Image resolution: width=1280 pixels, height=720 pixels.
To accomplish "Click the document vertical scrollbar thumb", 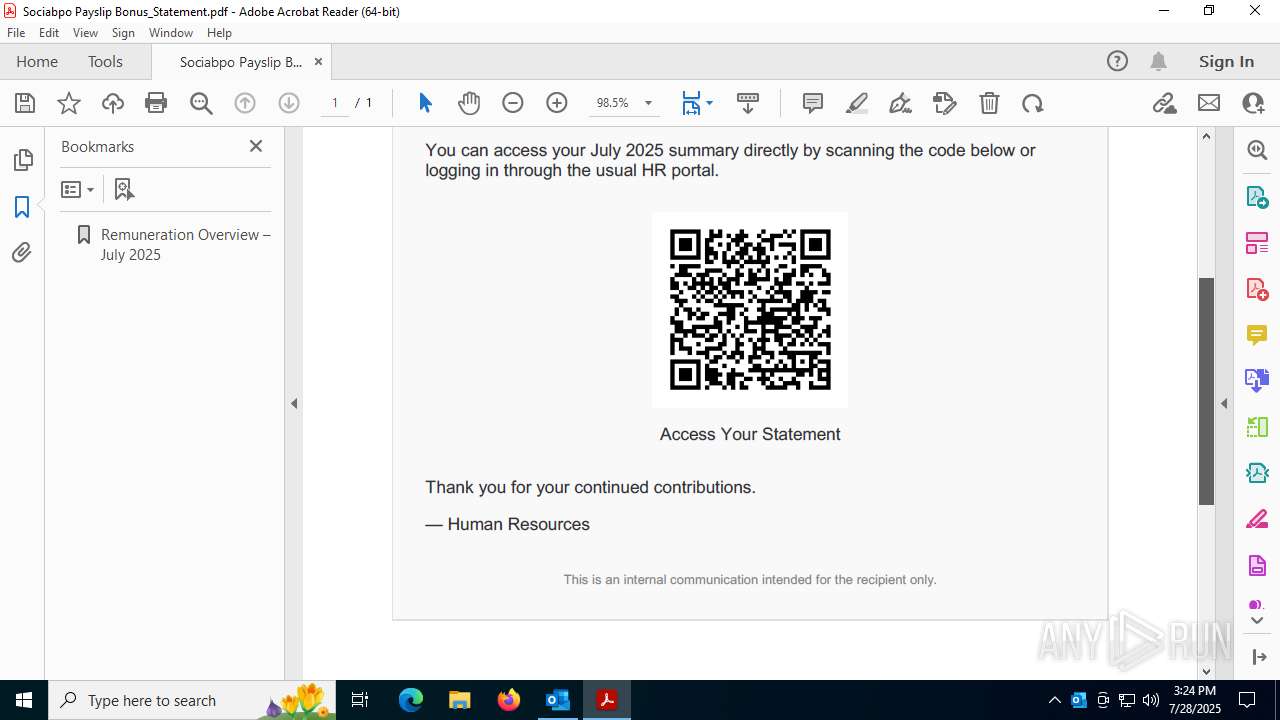I will tap(1206, 391).
